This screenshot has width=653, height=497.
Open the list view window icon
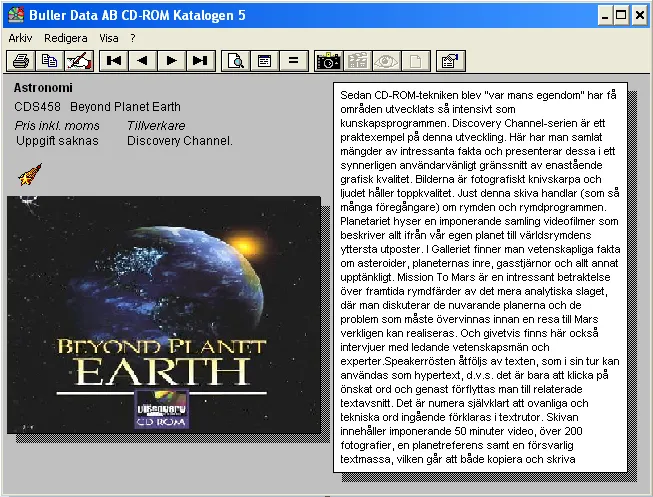(264, 61)
